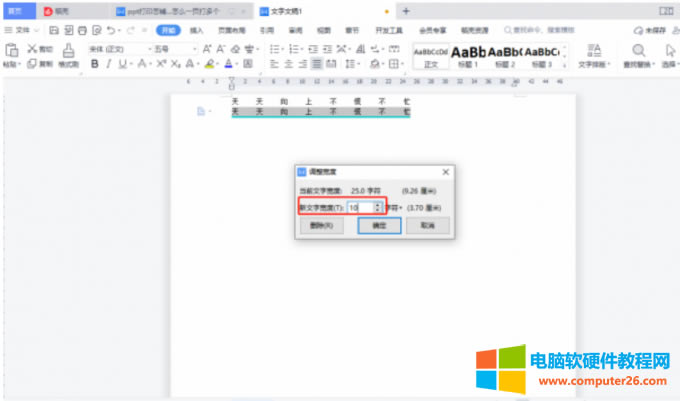
Task: Click the text width spinner arrows
Action: tap(378, 208)
